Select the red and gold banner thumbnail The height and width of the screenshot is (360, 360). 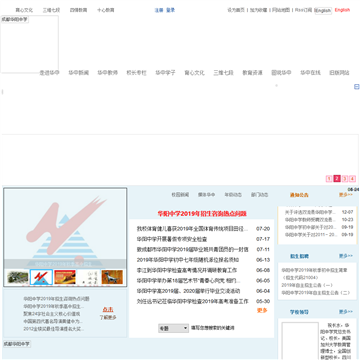[x=65, y=277]
